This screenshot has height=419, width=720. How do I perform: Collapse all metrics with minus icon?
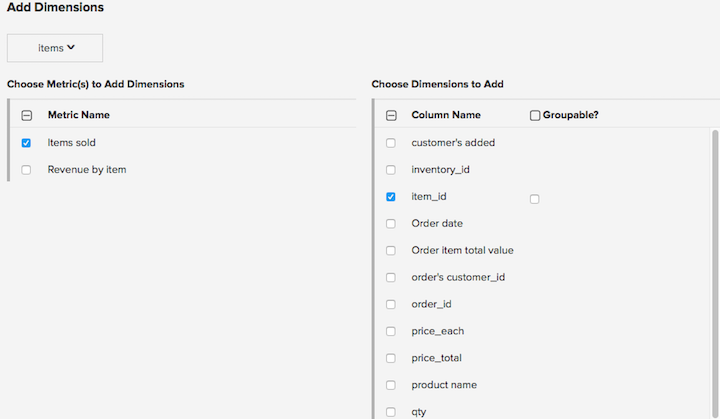click(26, 116)
